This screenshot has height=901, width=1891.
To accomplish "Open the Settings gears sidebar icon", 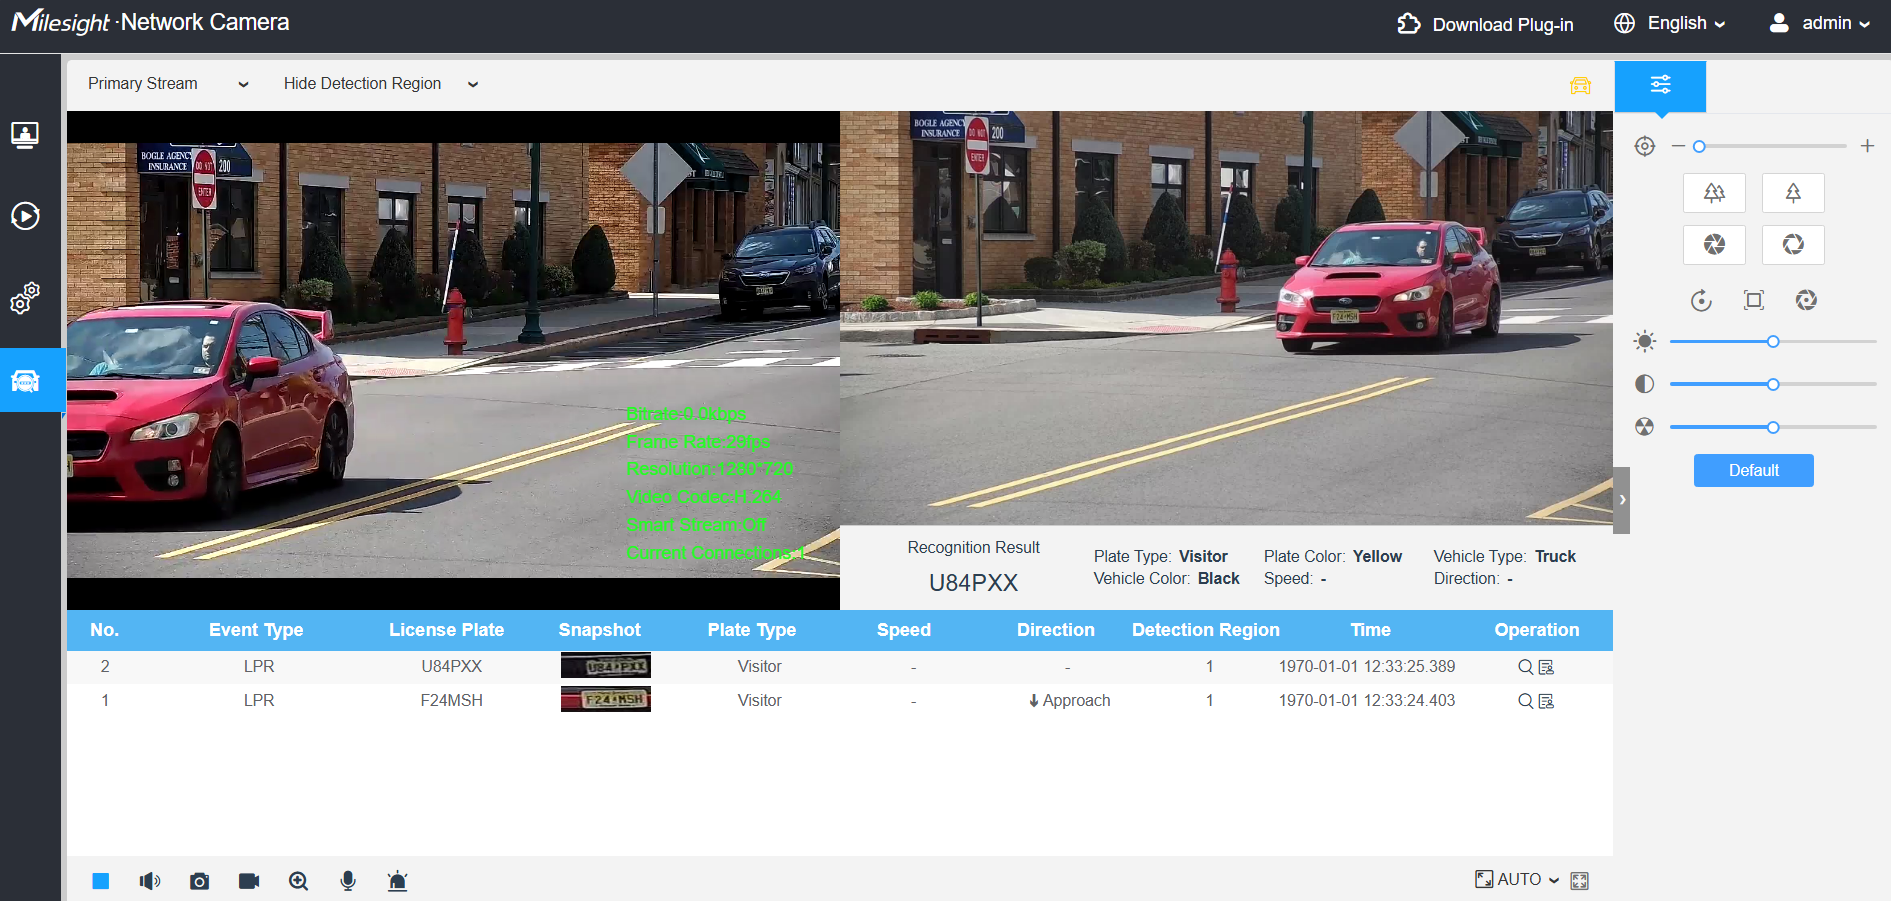I will tap(25, 297).
